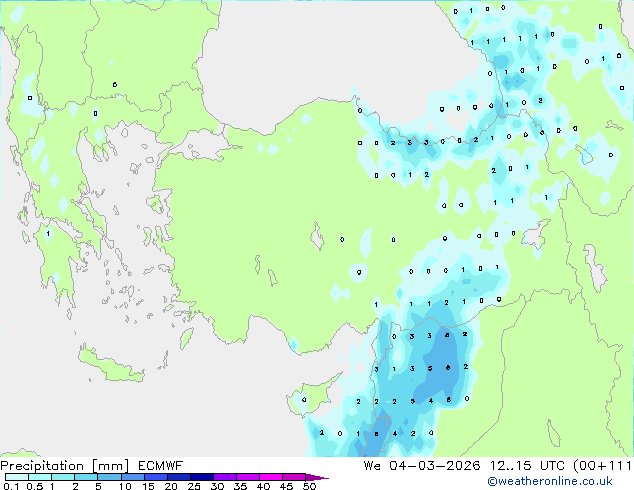Click the 0.1–0.5 mm legend color swatch
The image size is (634, 490).
click(x=17, y=477)
